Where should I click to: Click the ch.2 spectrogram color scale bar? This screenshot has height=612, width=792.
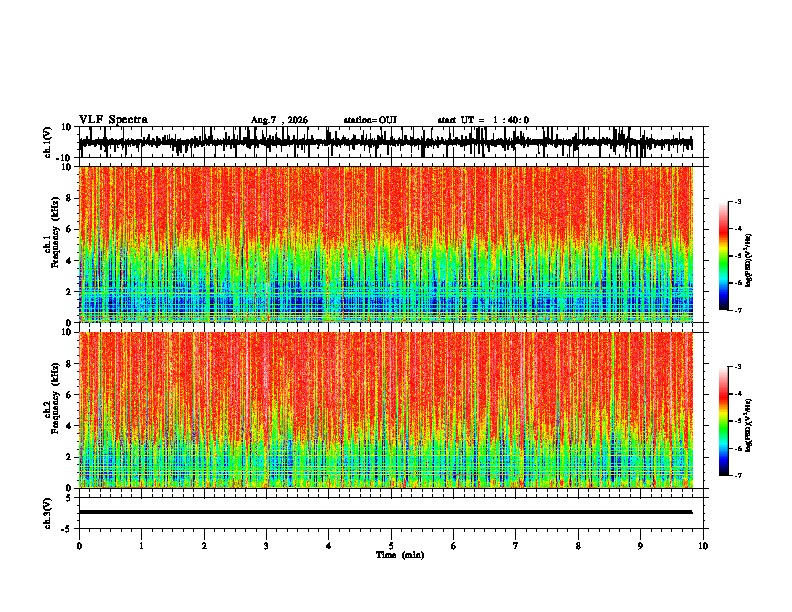723,421
